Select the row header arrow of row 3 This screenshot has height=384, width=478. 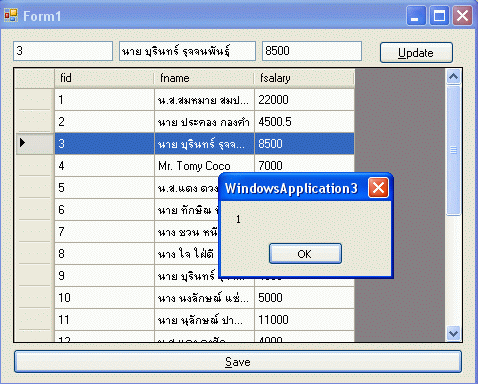click(x=35, y=144)
